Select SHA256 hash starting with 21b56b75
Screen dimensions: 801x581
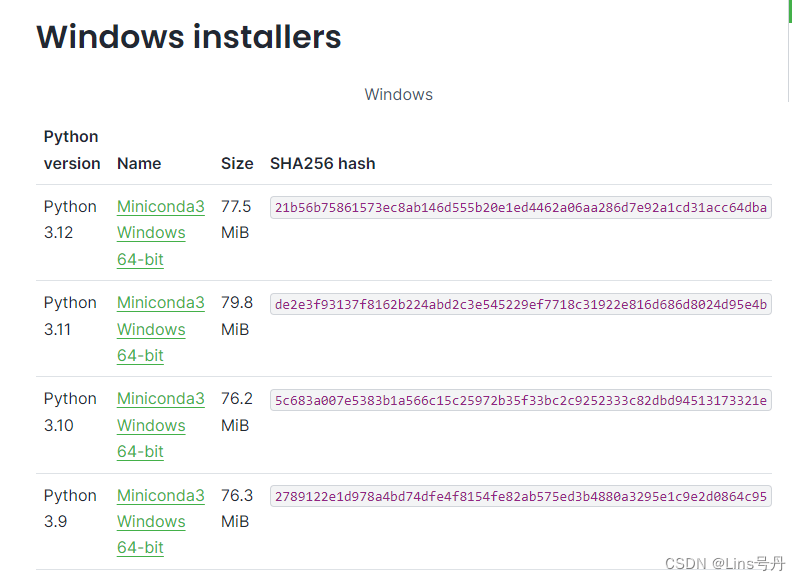pos(521,207)
